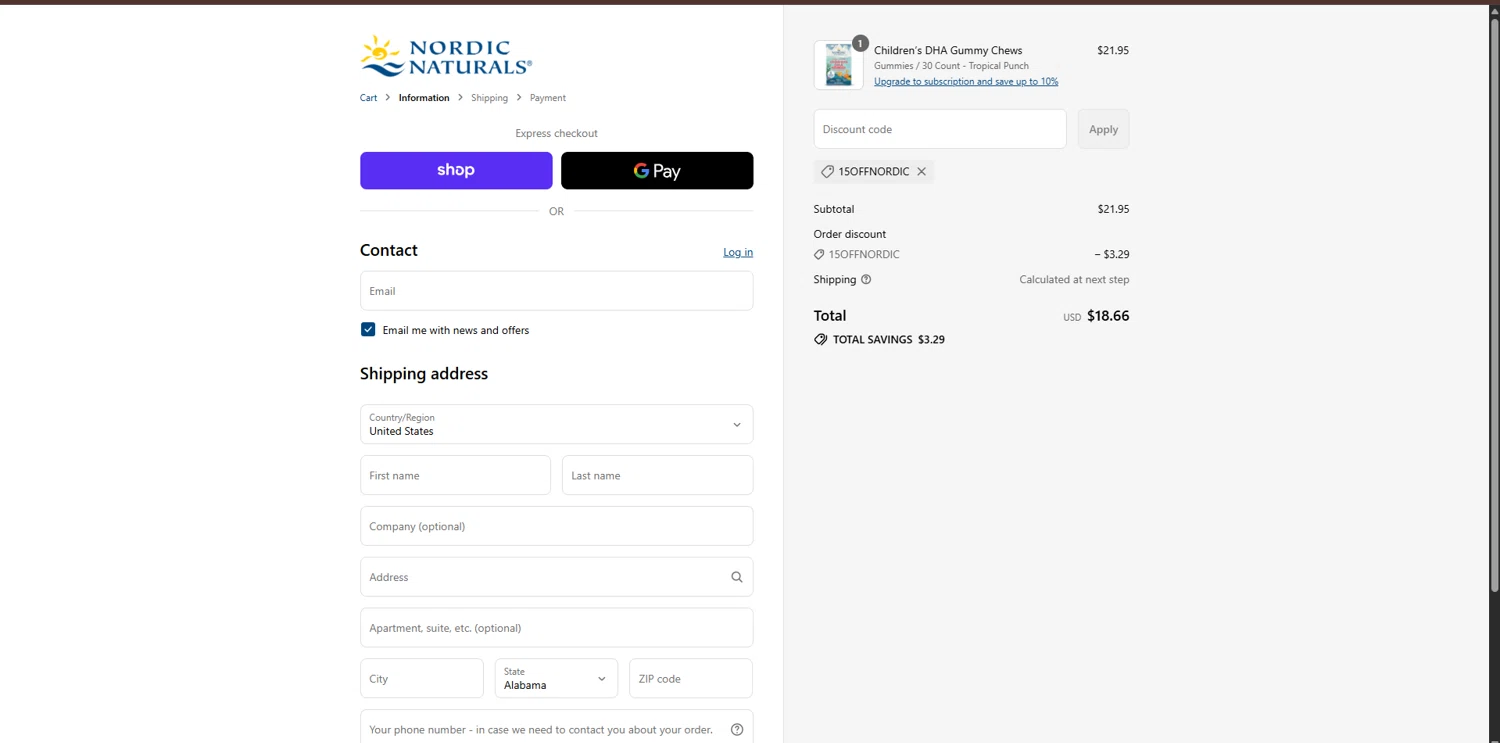
Task: Click the Total Savings tag icon
Action: tap(821, 340)
